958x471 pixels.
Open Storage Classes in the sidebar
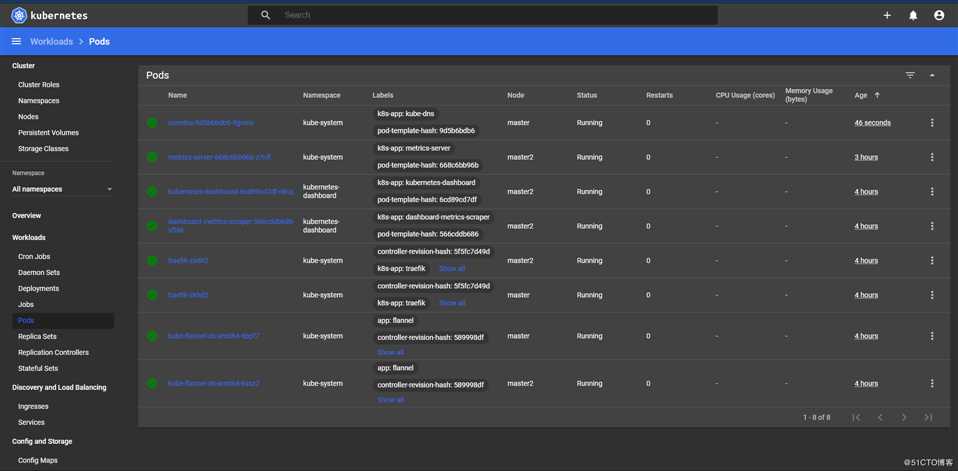pyautogui.click(x=43, y=148)
